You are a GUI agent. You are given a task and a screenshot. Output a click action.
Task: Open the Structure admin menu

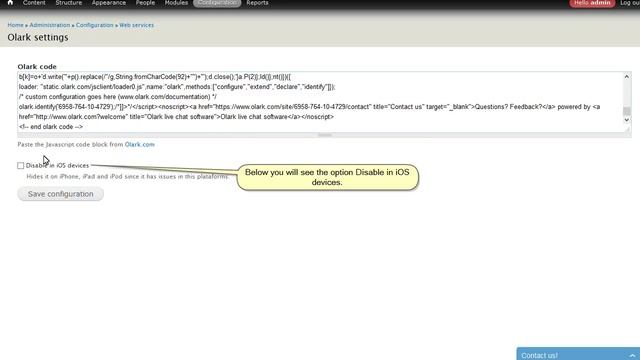coord(69,3)
